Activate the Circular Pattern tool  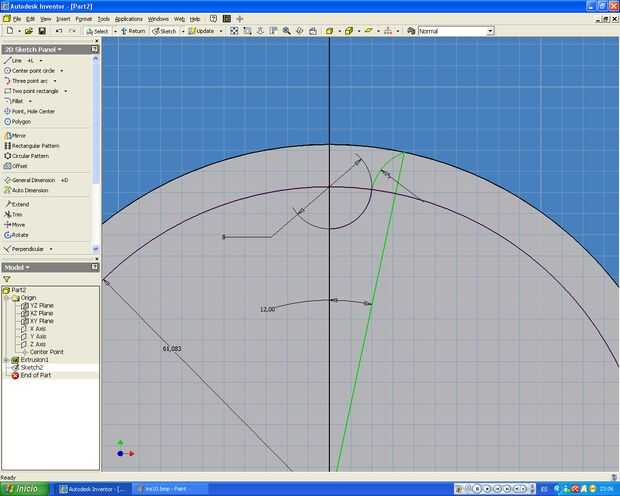point(26,156)
